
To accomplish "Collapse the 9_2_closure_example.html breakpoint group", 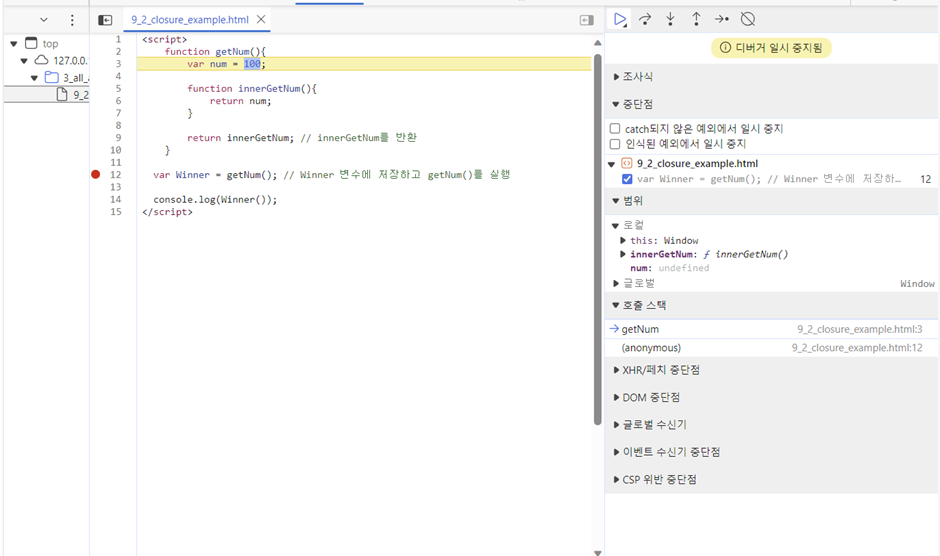I will tap(611, 164).
